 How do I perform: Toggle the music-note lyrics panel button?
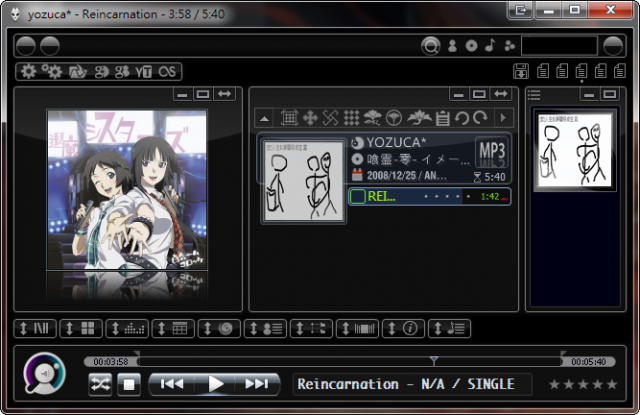point(449,328)
